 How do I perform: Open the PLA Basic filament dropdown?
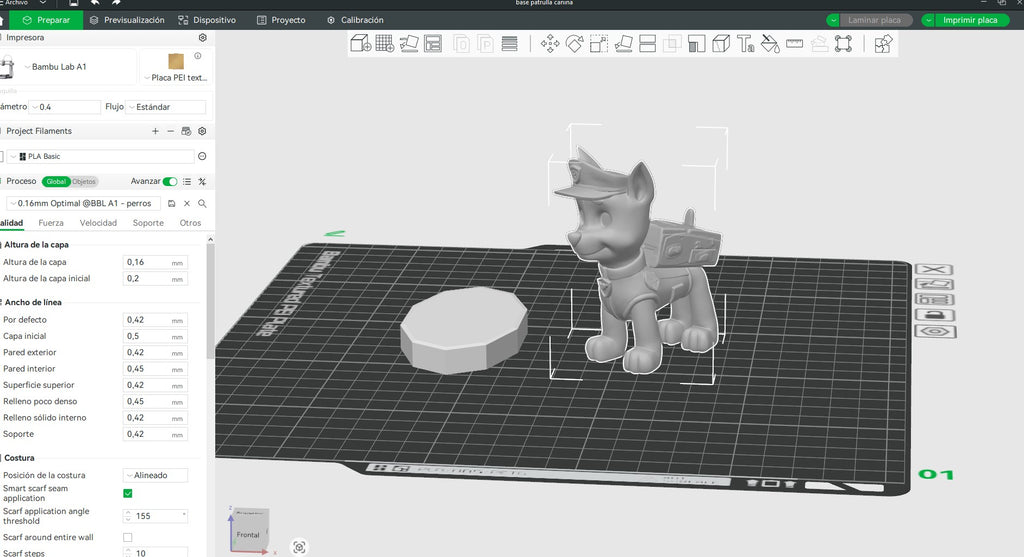101,156
